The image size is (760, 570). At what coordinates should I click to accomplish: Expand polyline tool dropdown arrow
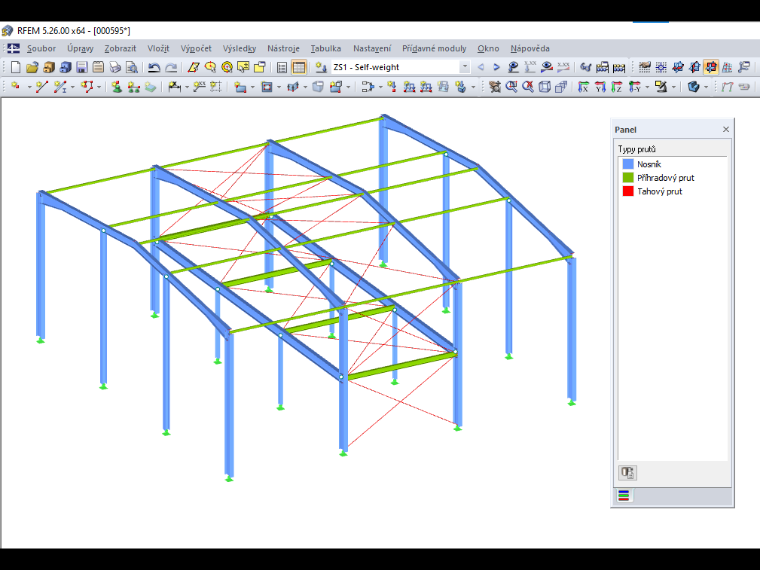pos(99,87)
